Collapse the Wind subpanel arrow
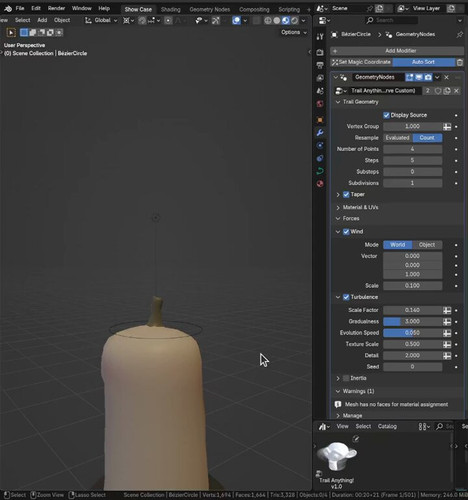This screenshot has width=468, height=500. tap(338, 232)
